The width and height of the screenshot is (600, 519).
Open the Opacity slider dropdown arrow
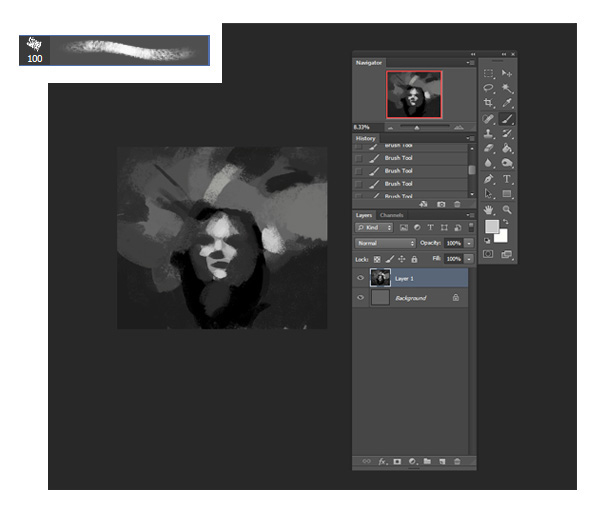click(469, 243)
